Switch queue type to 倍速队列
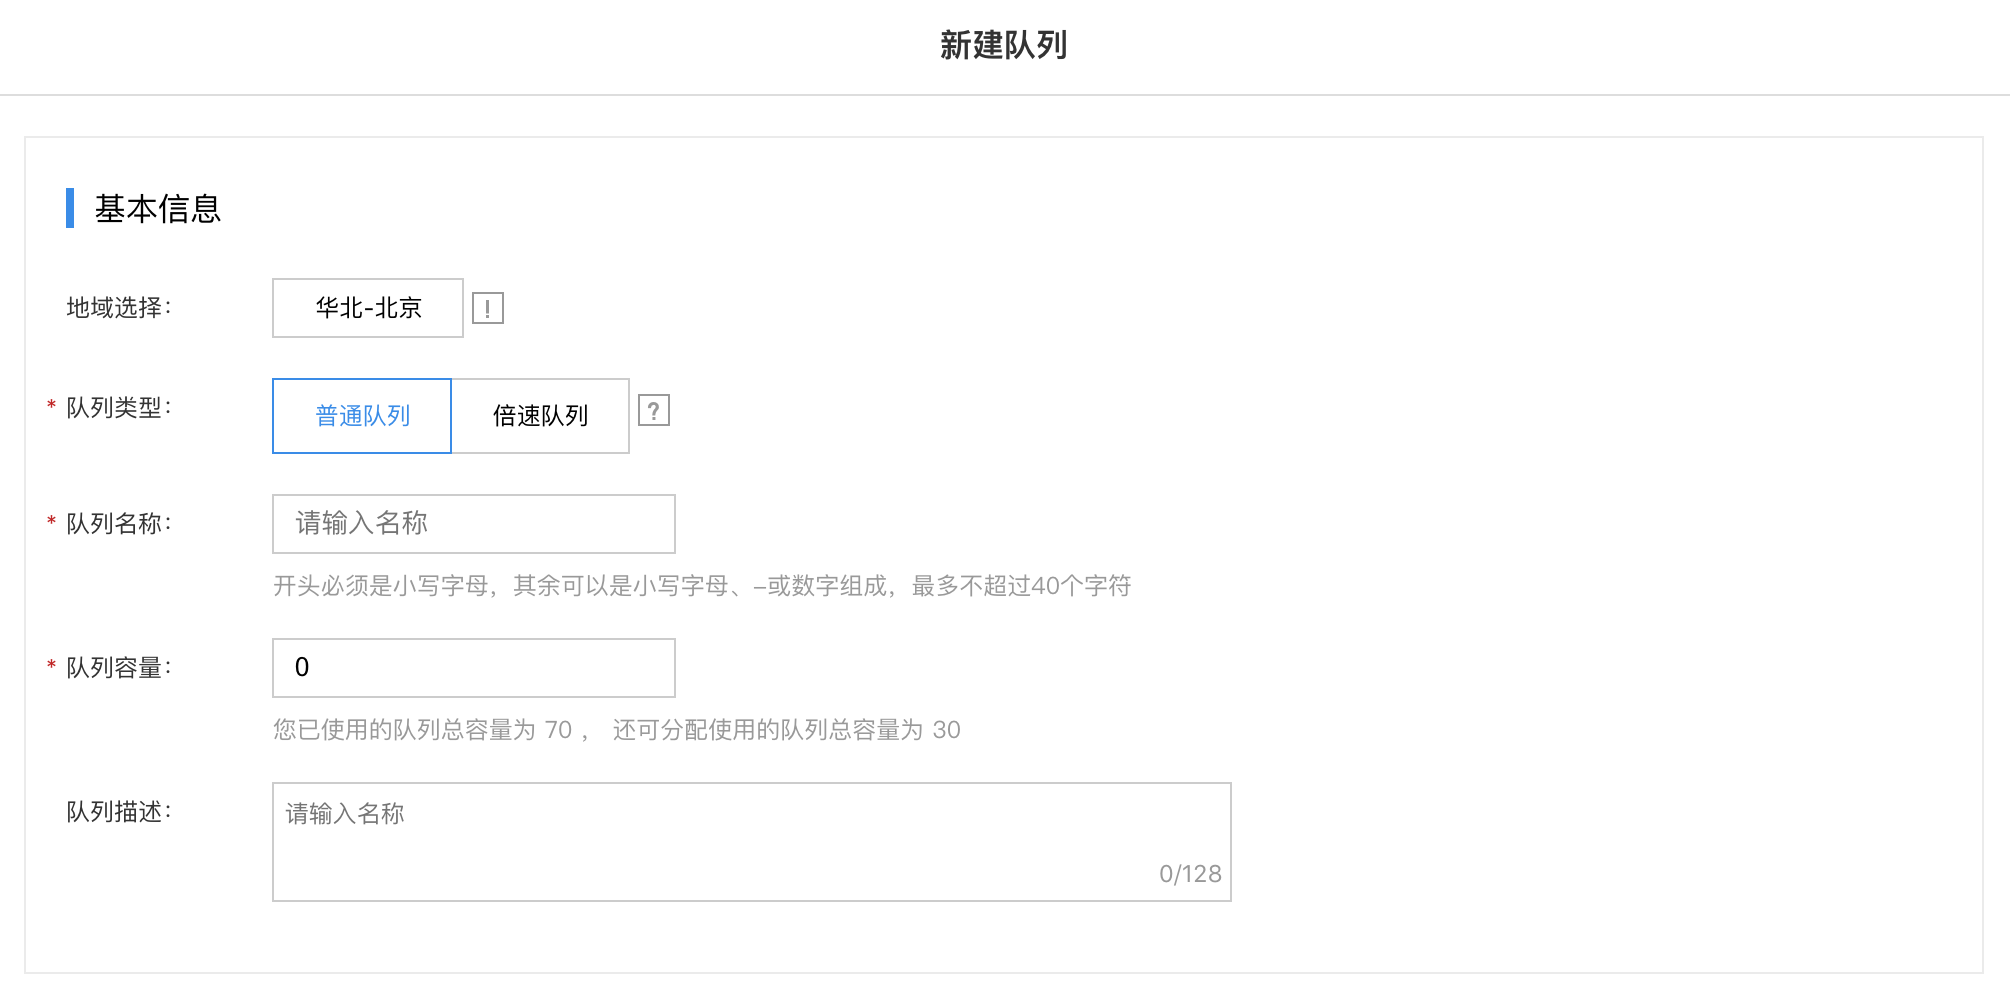Viewport: 2010px width, 986px height. click(x=541, y=416)
